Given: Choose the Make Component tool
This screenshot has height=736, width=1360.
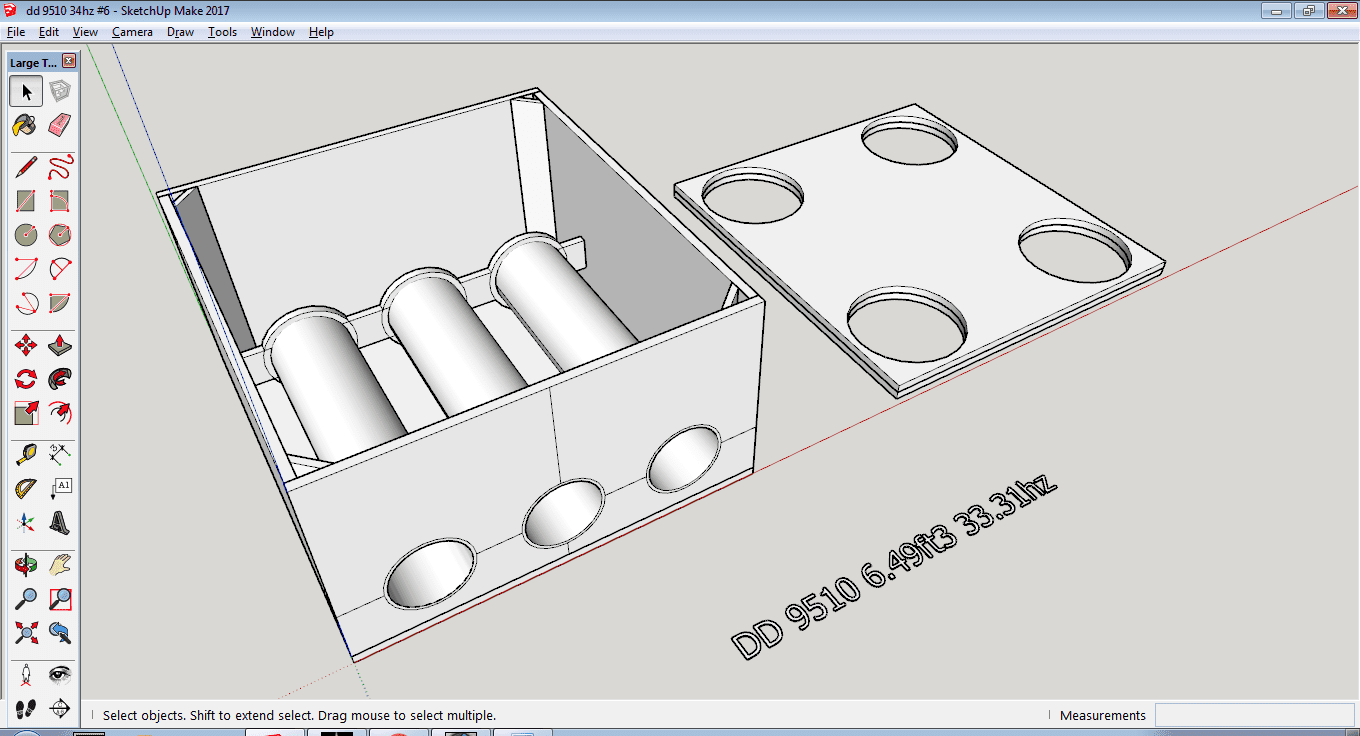Looking at the screenshot, I should click(x=60, y=91).
